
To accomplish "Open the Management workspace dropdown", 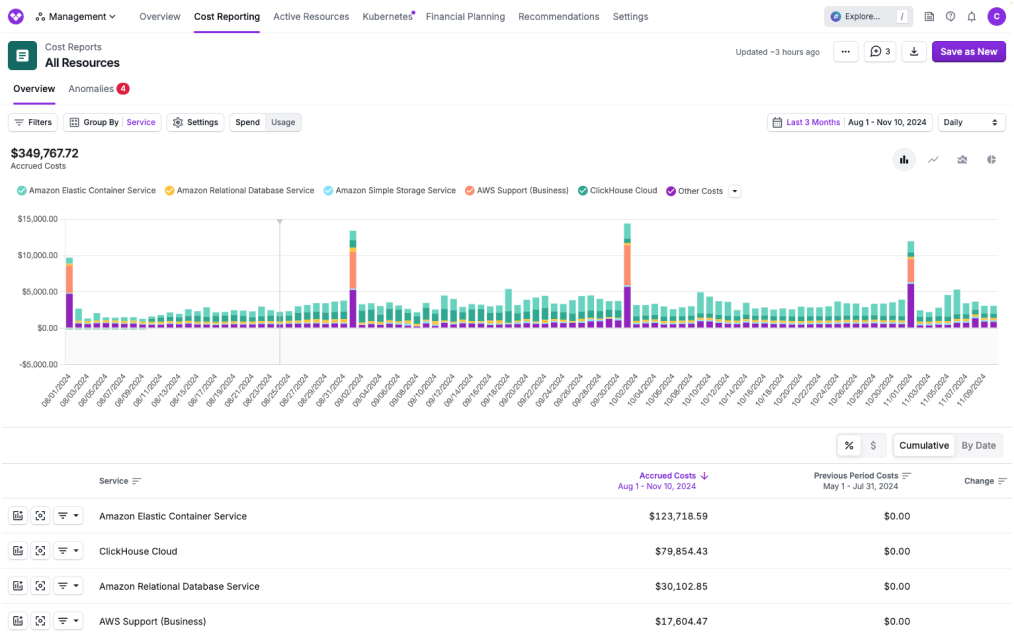I will (76, 17).
